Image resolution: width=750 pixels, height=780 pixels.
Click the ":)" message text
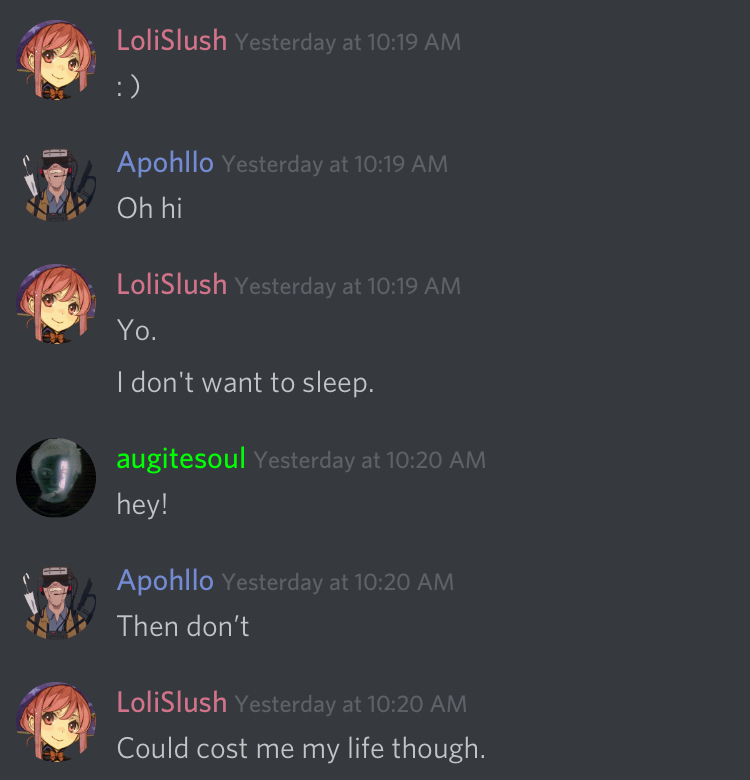coord(128,86)
